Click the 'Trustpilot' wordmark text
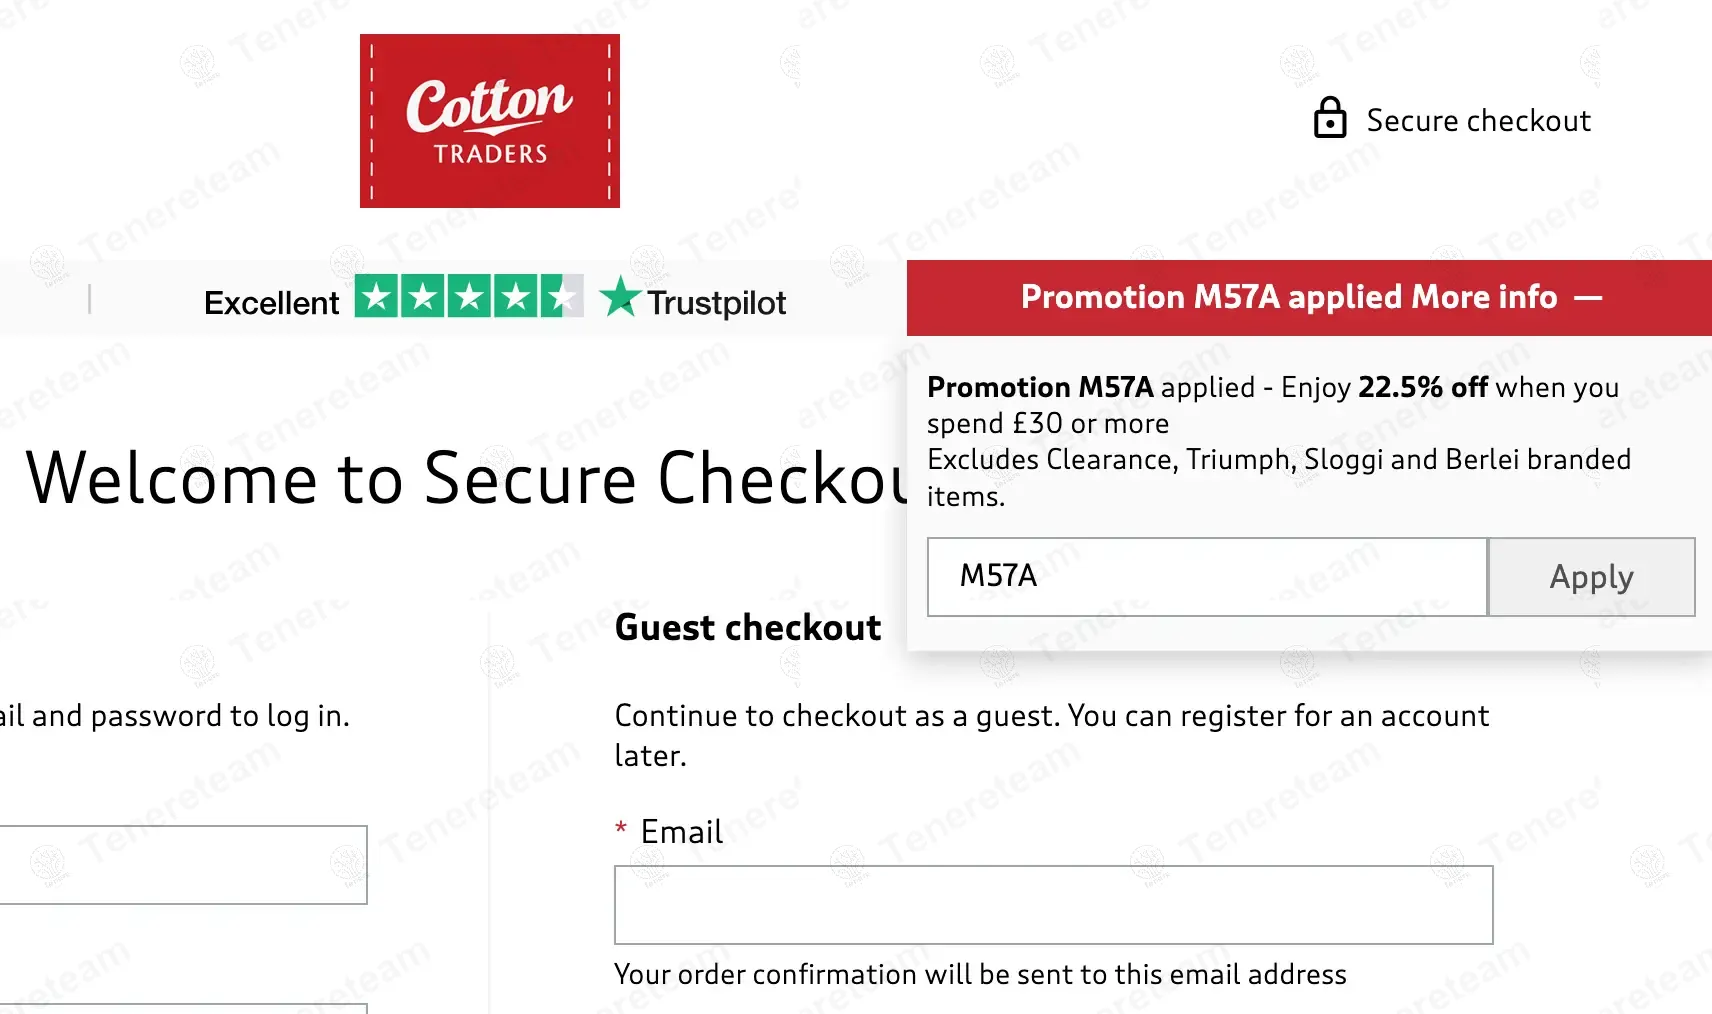Screen dimensions: 1712x1014 (716, 303)
